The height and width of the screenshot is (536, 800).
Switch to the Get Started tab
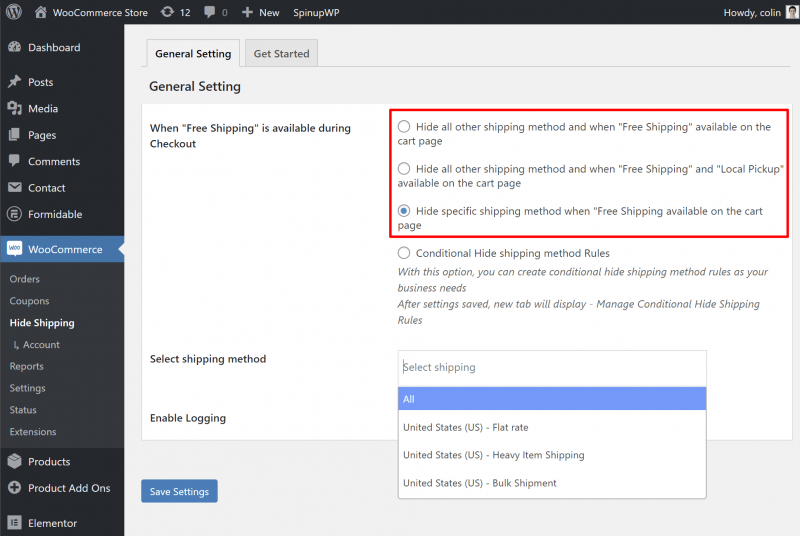pos(281,53)
